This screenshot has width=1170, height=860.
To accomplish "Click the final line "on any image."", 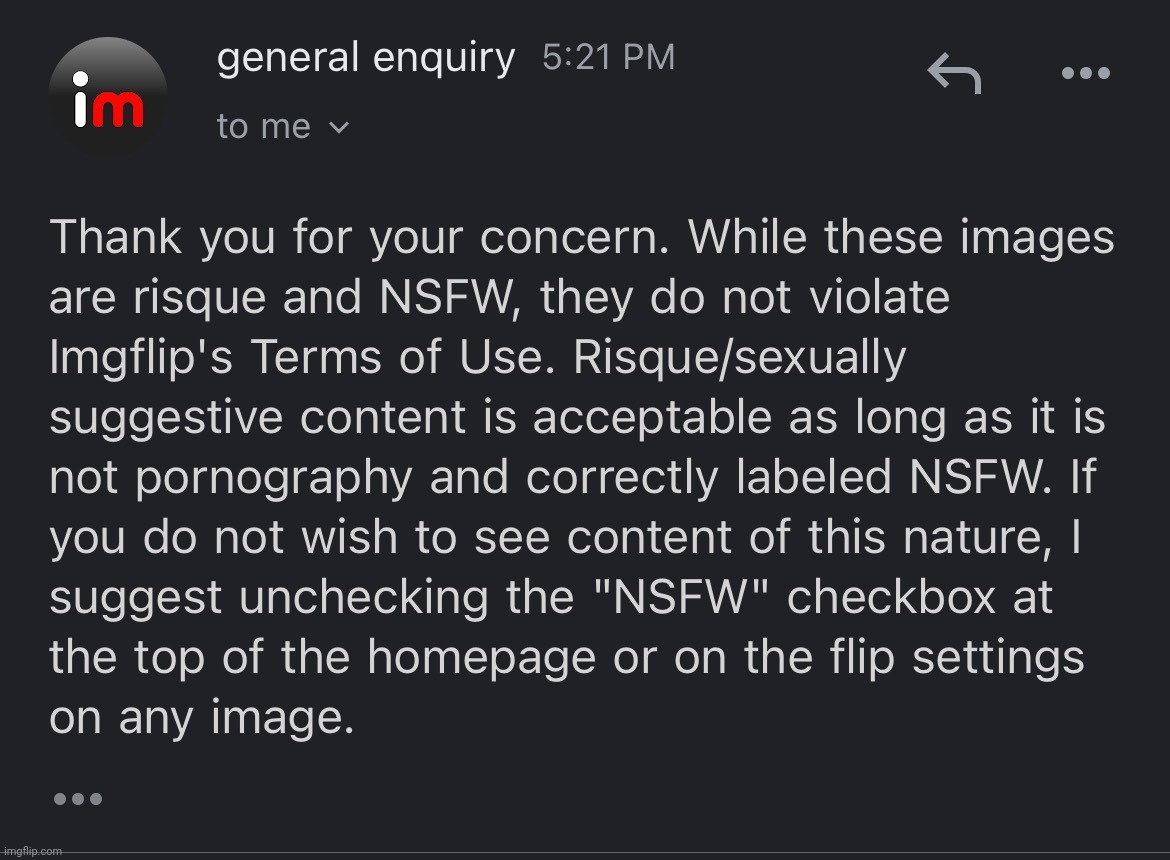I will [201, 718].
